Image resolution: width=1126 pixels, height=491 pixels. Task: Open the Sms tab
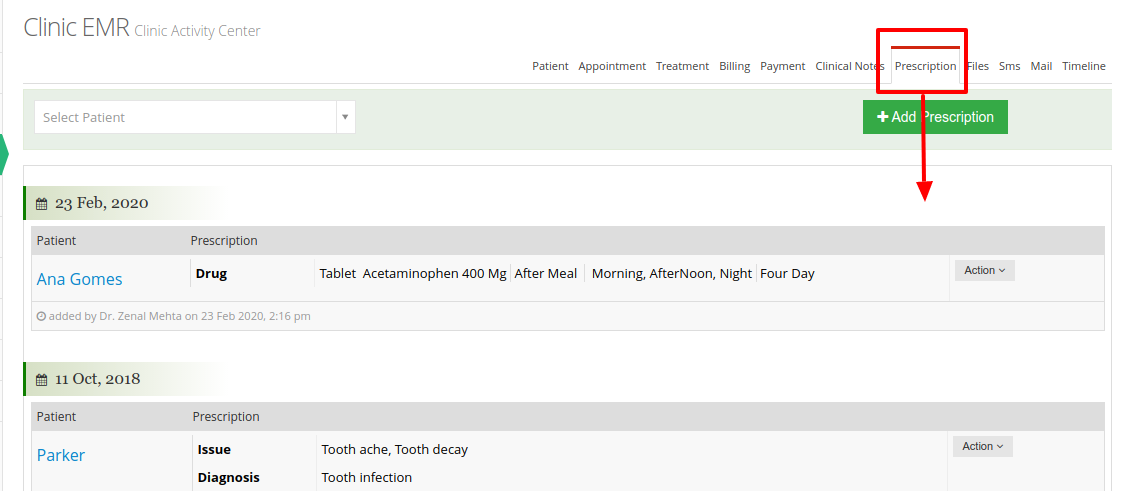click(x=1009, y=66)
